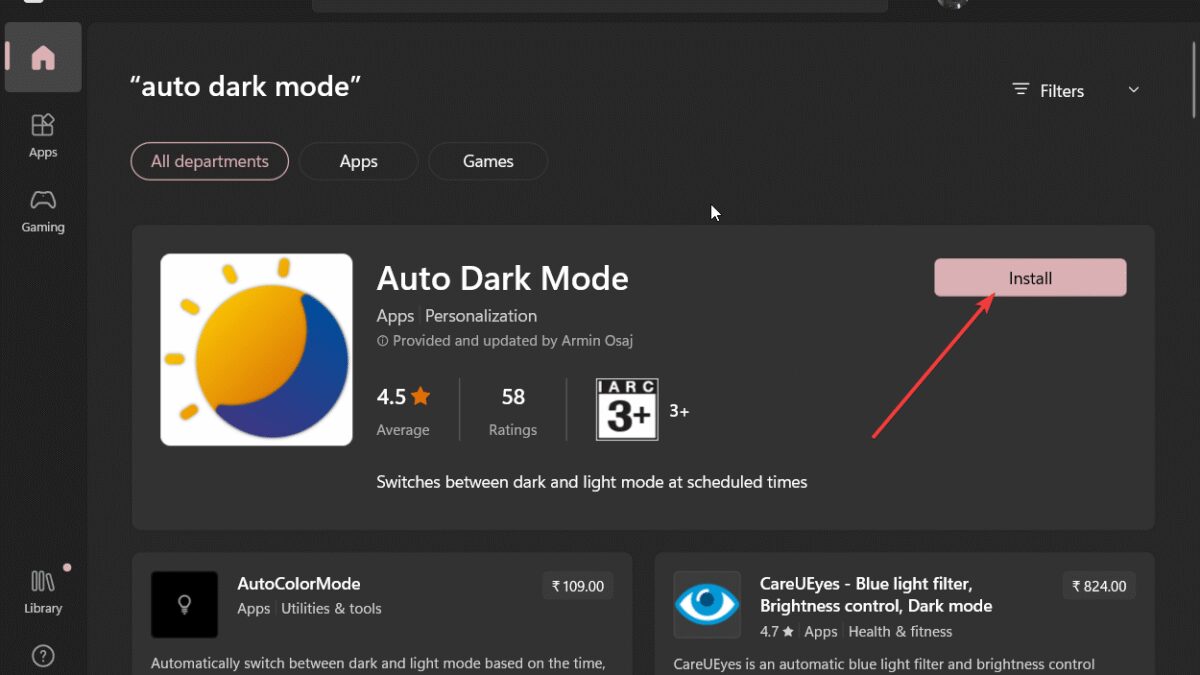Click the IARC 3+ rating badge
Viewport: 1200px width, 675px height.
(x=627, y=409)
